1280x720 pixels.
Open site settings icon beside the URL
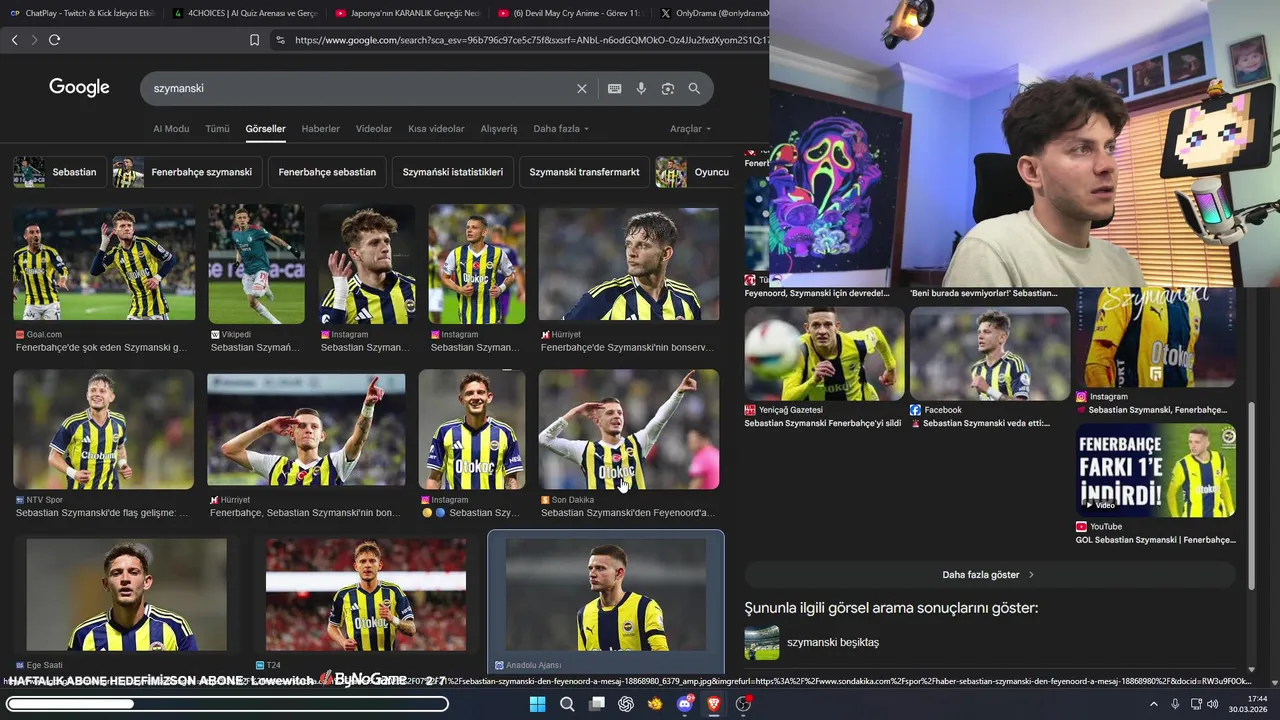[280, 40]
